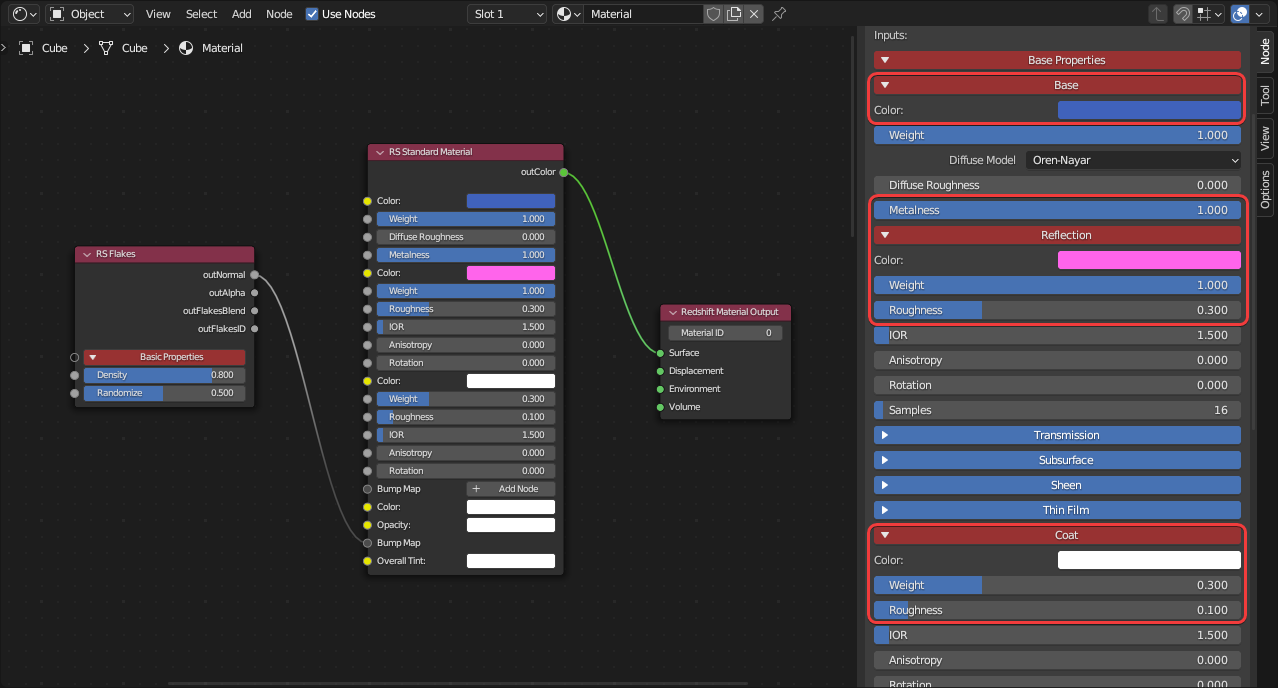The image size is (1278, 688).
Task: Expand the Subsurface section
Action: click(x=1057, y=460)
